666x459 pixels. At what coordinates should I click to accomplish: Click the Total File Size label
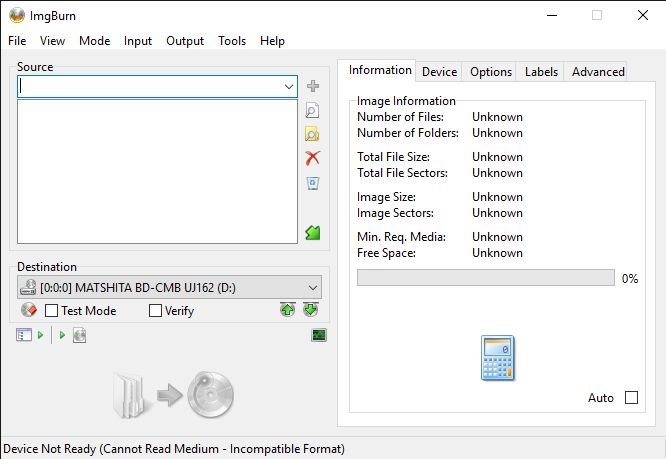pyautogui.click(x=393, y=157)
